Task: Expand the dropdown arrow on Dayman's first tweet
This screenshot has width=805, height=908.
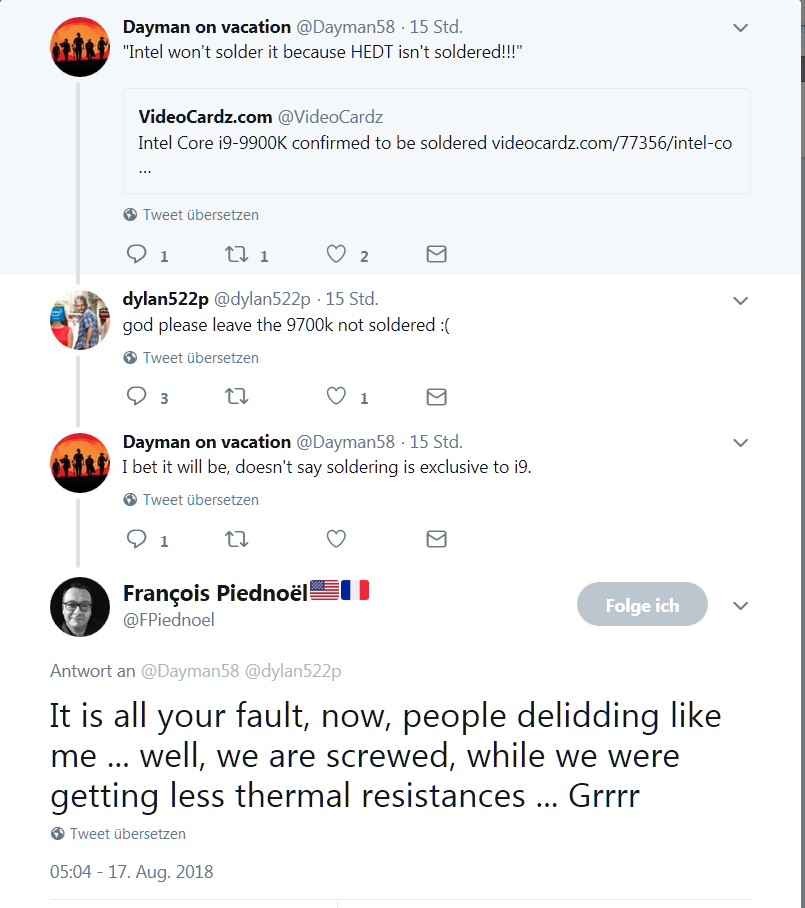Action: tap(740, 28)
